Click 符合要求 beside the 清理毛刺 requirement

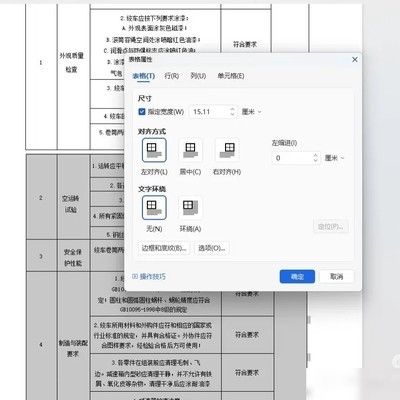pos(247,372)
